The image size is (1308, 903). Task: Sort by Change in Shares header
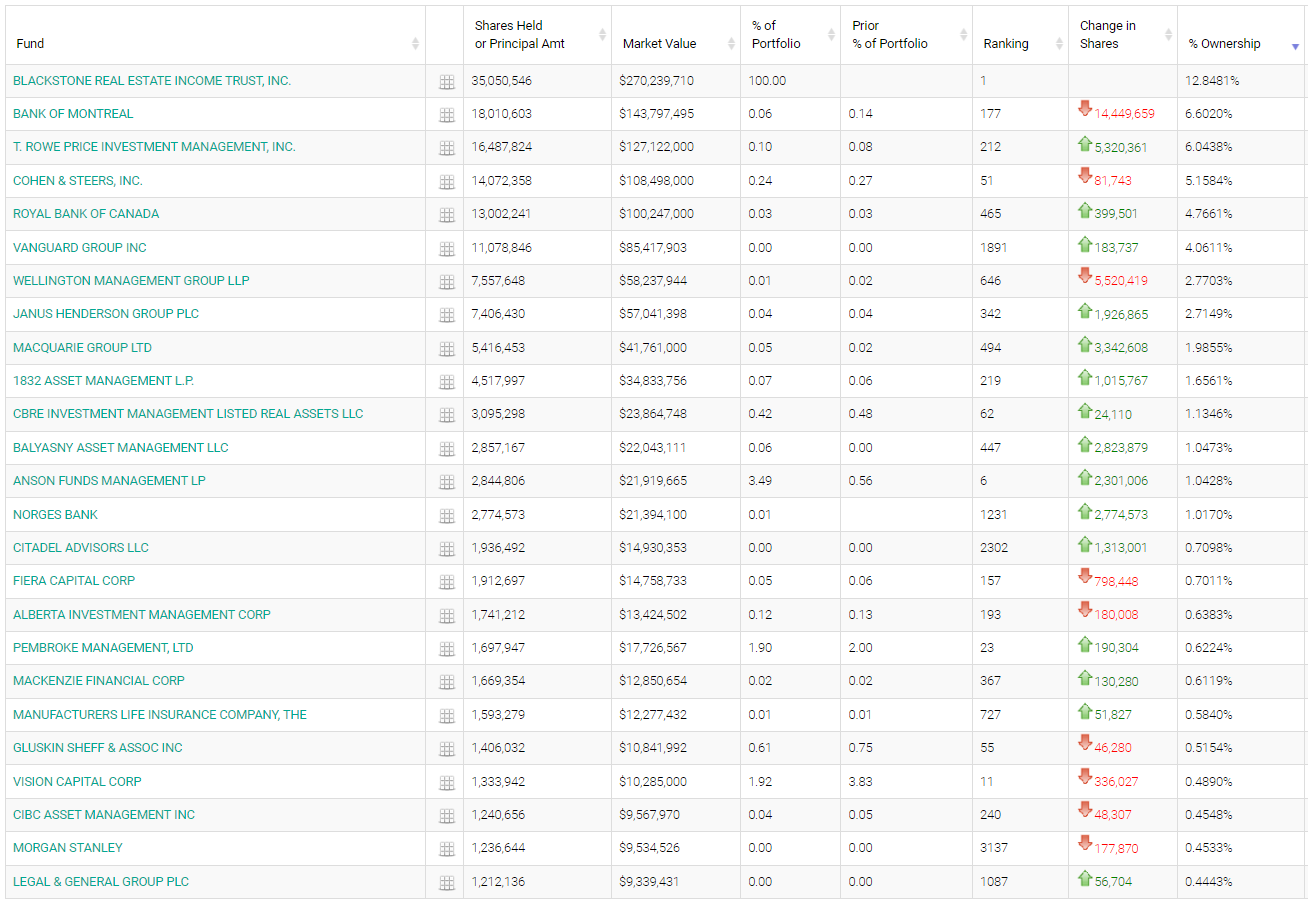click(x=1123, y=35)
